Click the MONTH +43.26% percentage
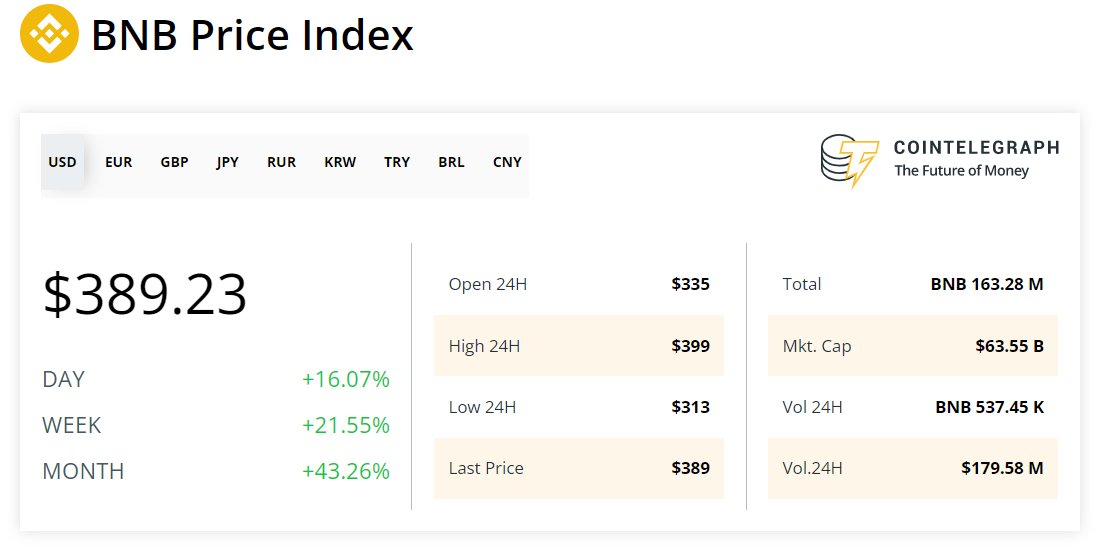The image size is (1099, 555). 345,471
